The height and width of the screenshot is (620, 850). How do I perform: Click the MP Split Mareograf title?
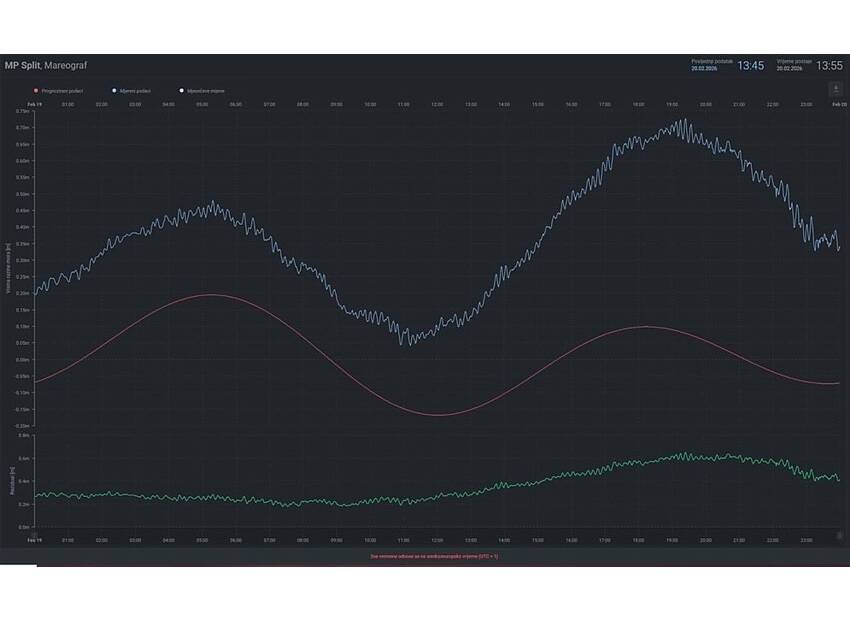tap(45, 65)
